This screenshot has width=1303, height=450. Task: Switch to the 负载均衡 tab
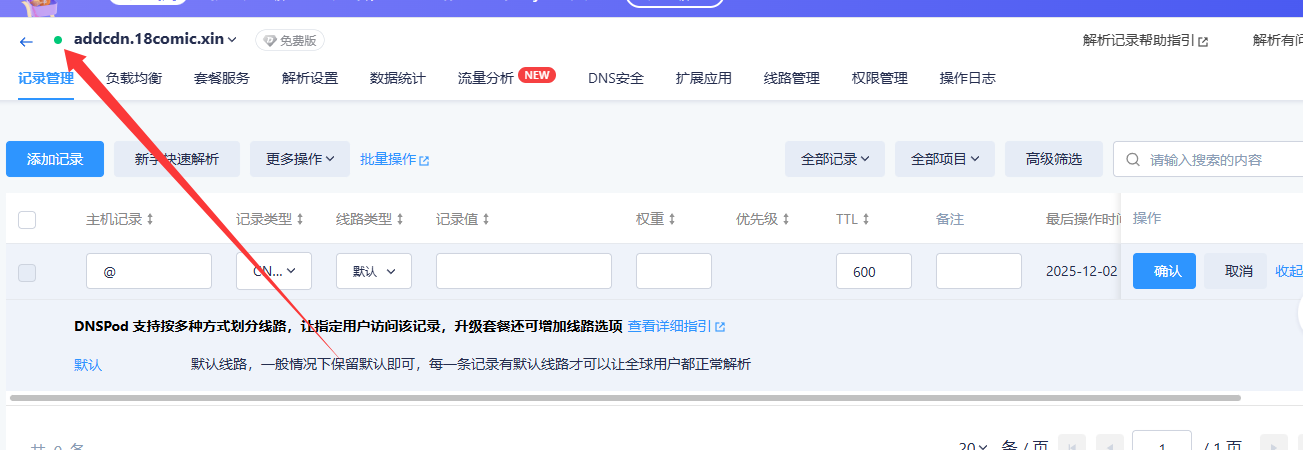pos(134,78)
